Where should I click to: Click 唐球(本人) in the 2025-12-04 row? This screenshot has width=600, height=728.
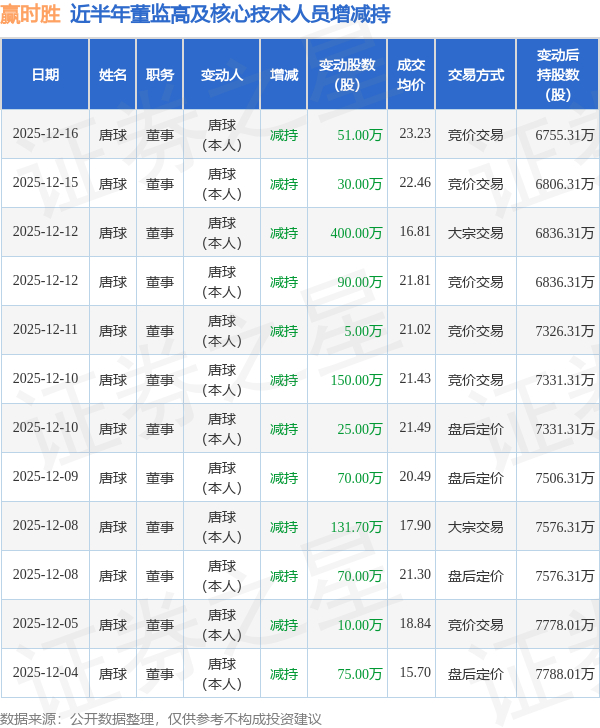coord(222,674)
